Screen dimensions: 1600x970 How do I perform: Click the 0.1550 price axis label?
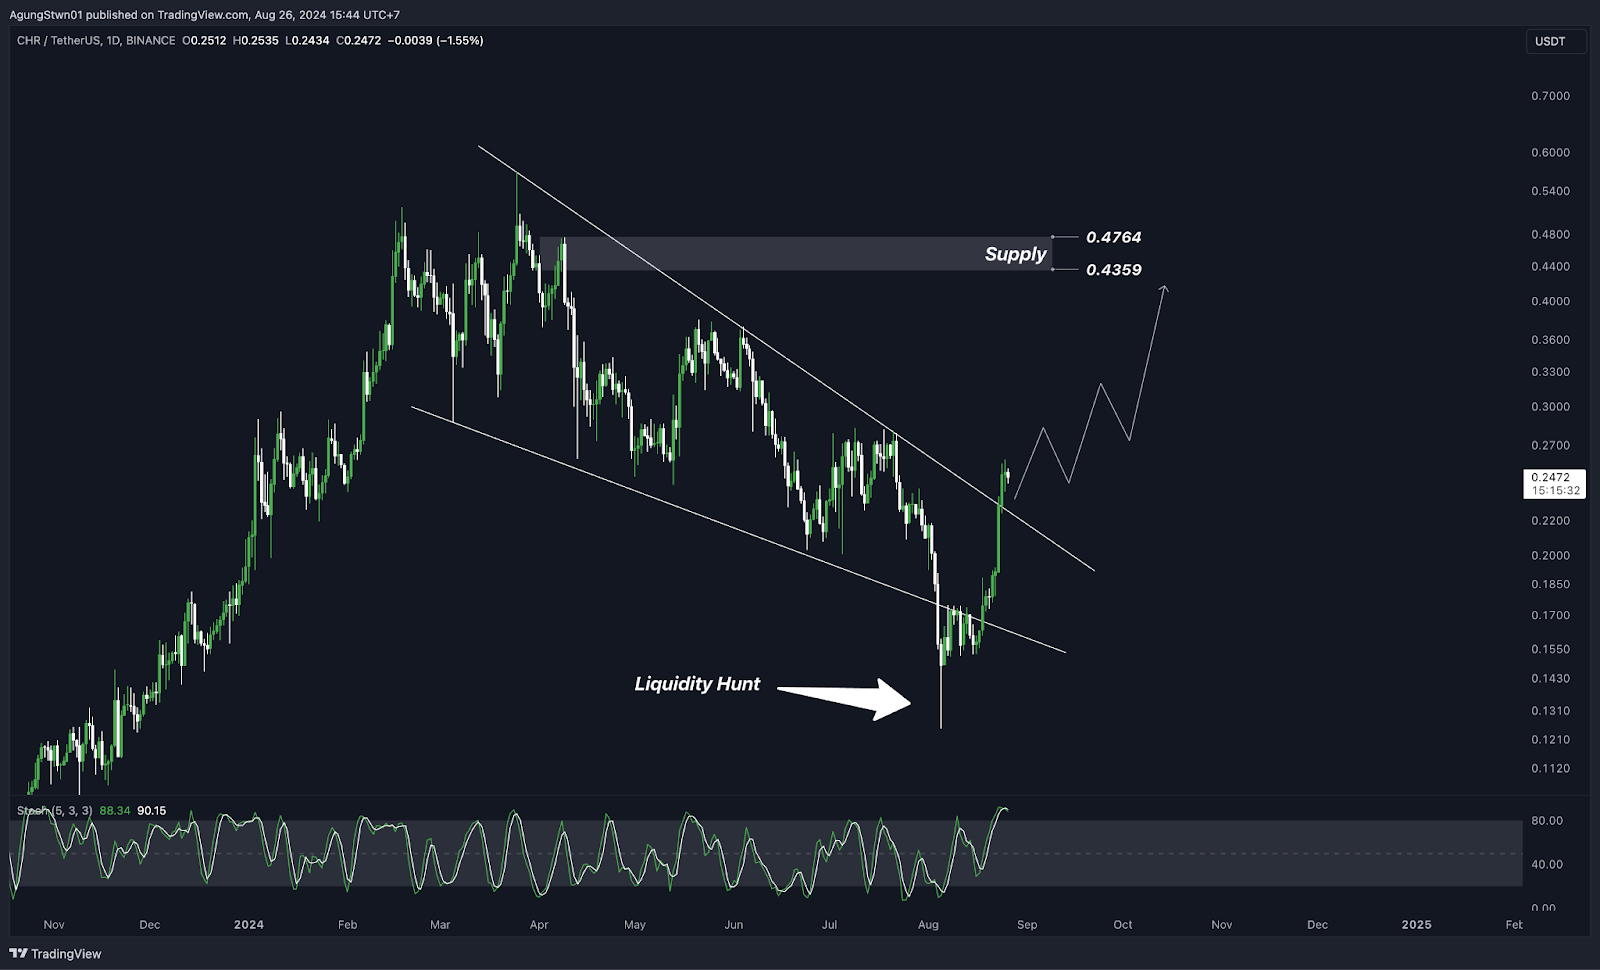1550,650
